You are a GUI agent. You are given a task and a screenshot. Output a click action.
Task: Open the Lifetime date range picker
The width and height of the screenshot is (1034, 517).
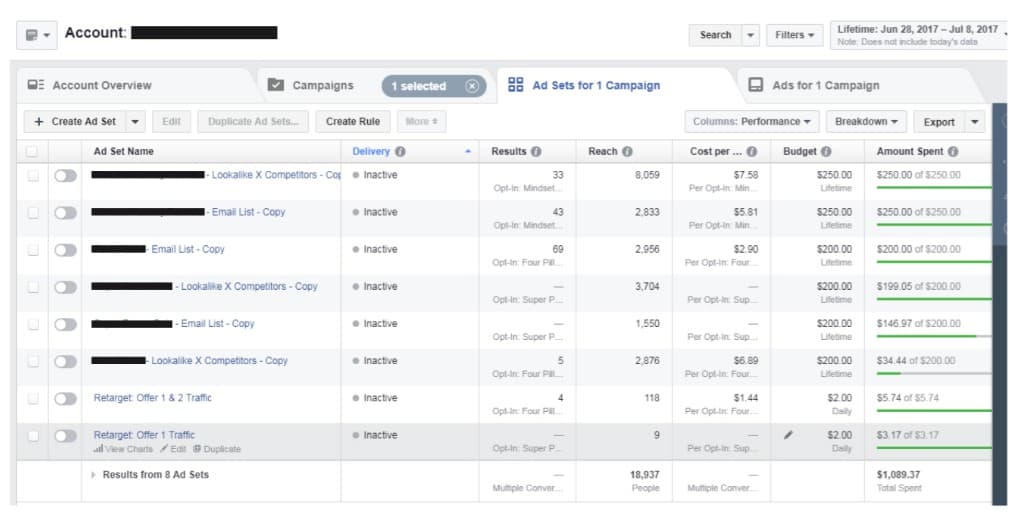(919, 35)
